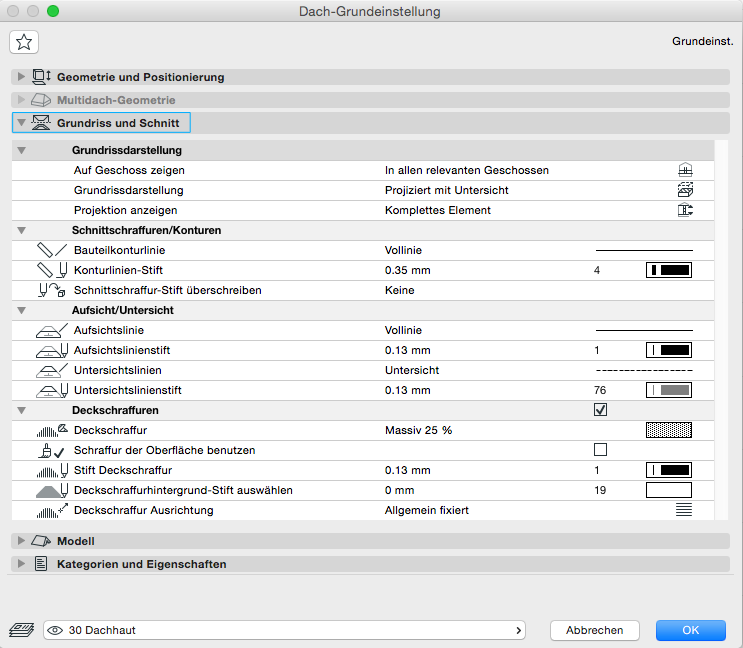Expand Kategorien und Eigenschaften section
The height and width of the screenshot is (648, 743).
pos(22,564)
